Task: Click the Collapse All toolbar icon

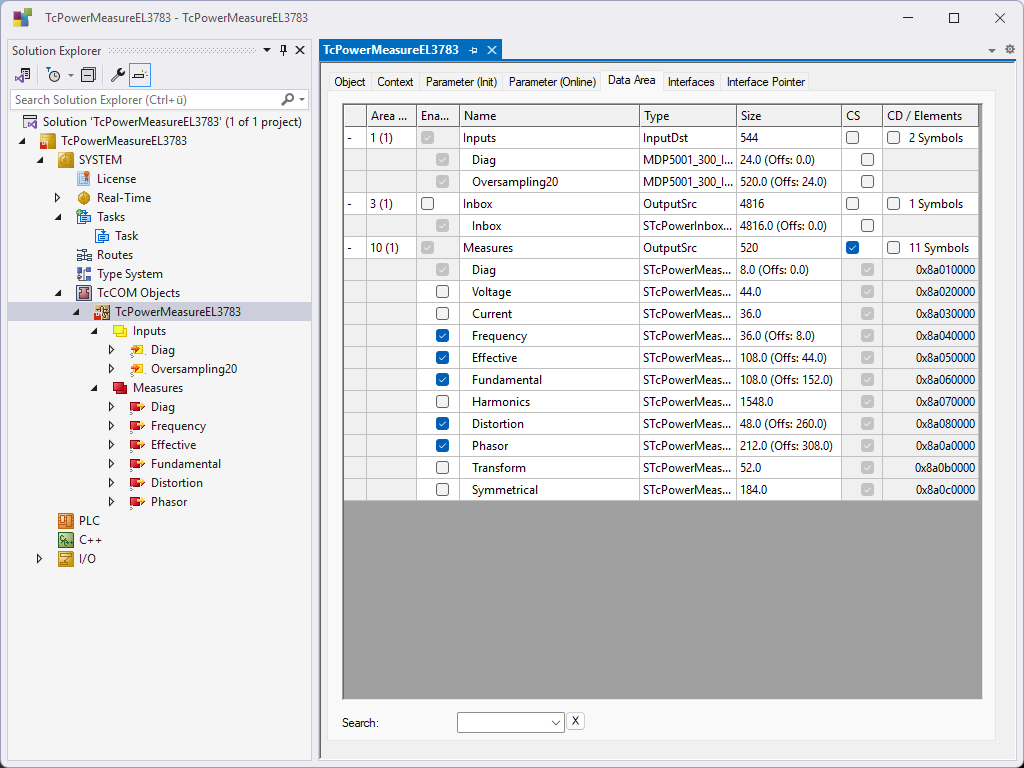Action: (x=88, y=75)
